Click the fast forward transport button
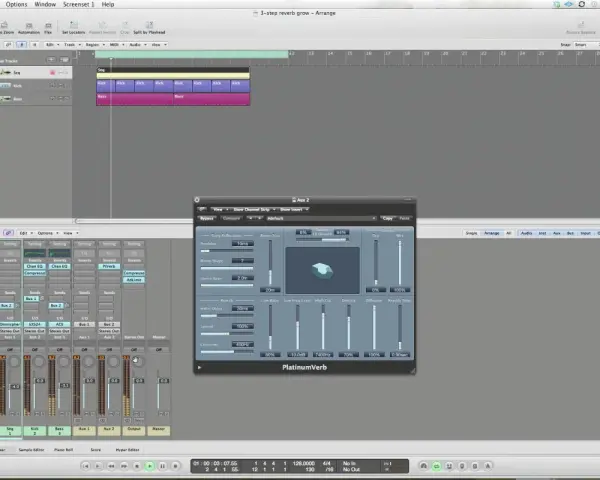600x480 pixels. point(124,466)
